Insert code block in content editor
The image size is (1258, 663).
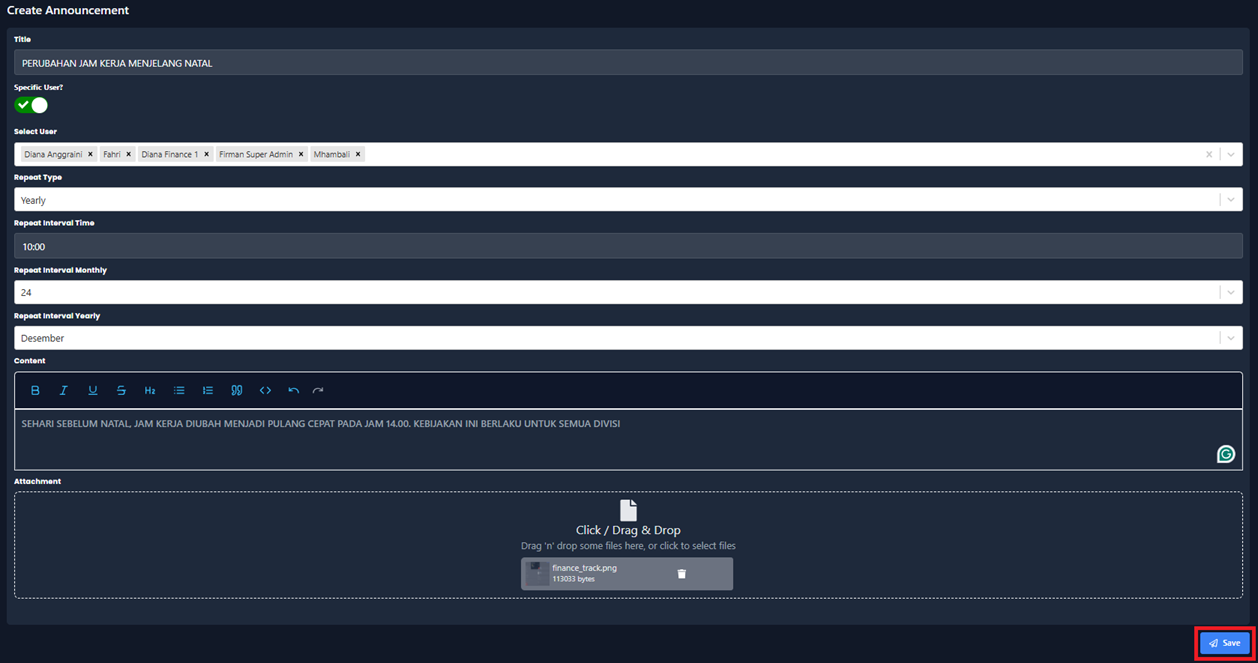(265, 390)
